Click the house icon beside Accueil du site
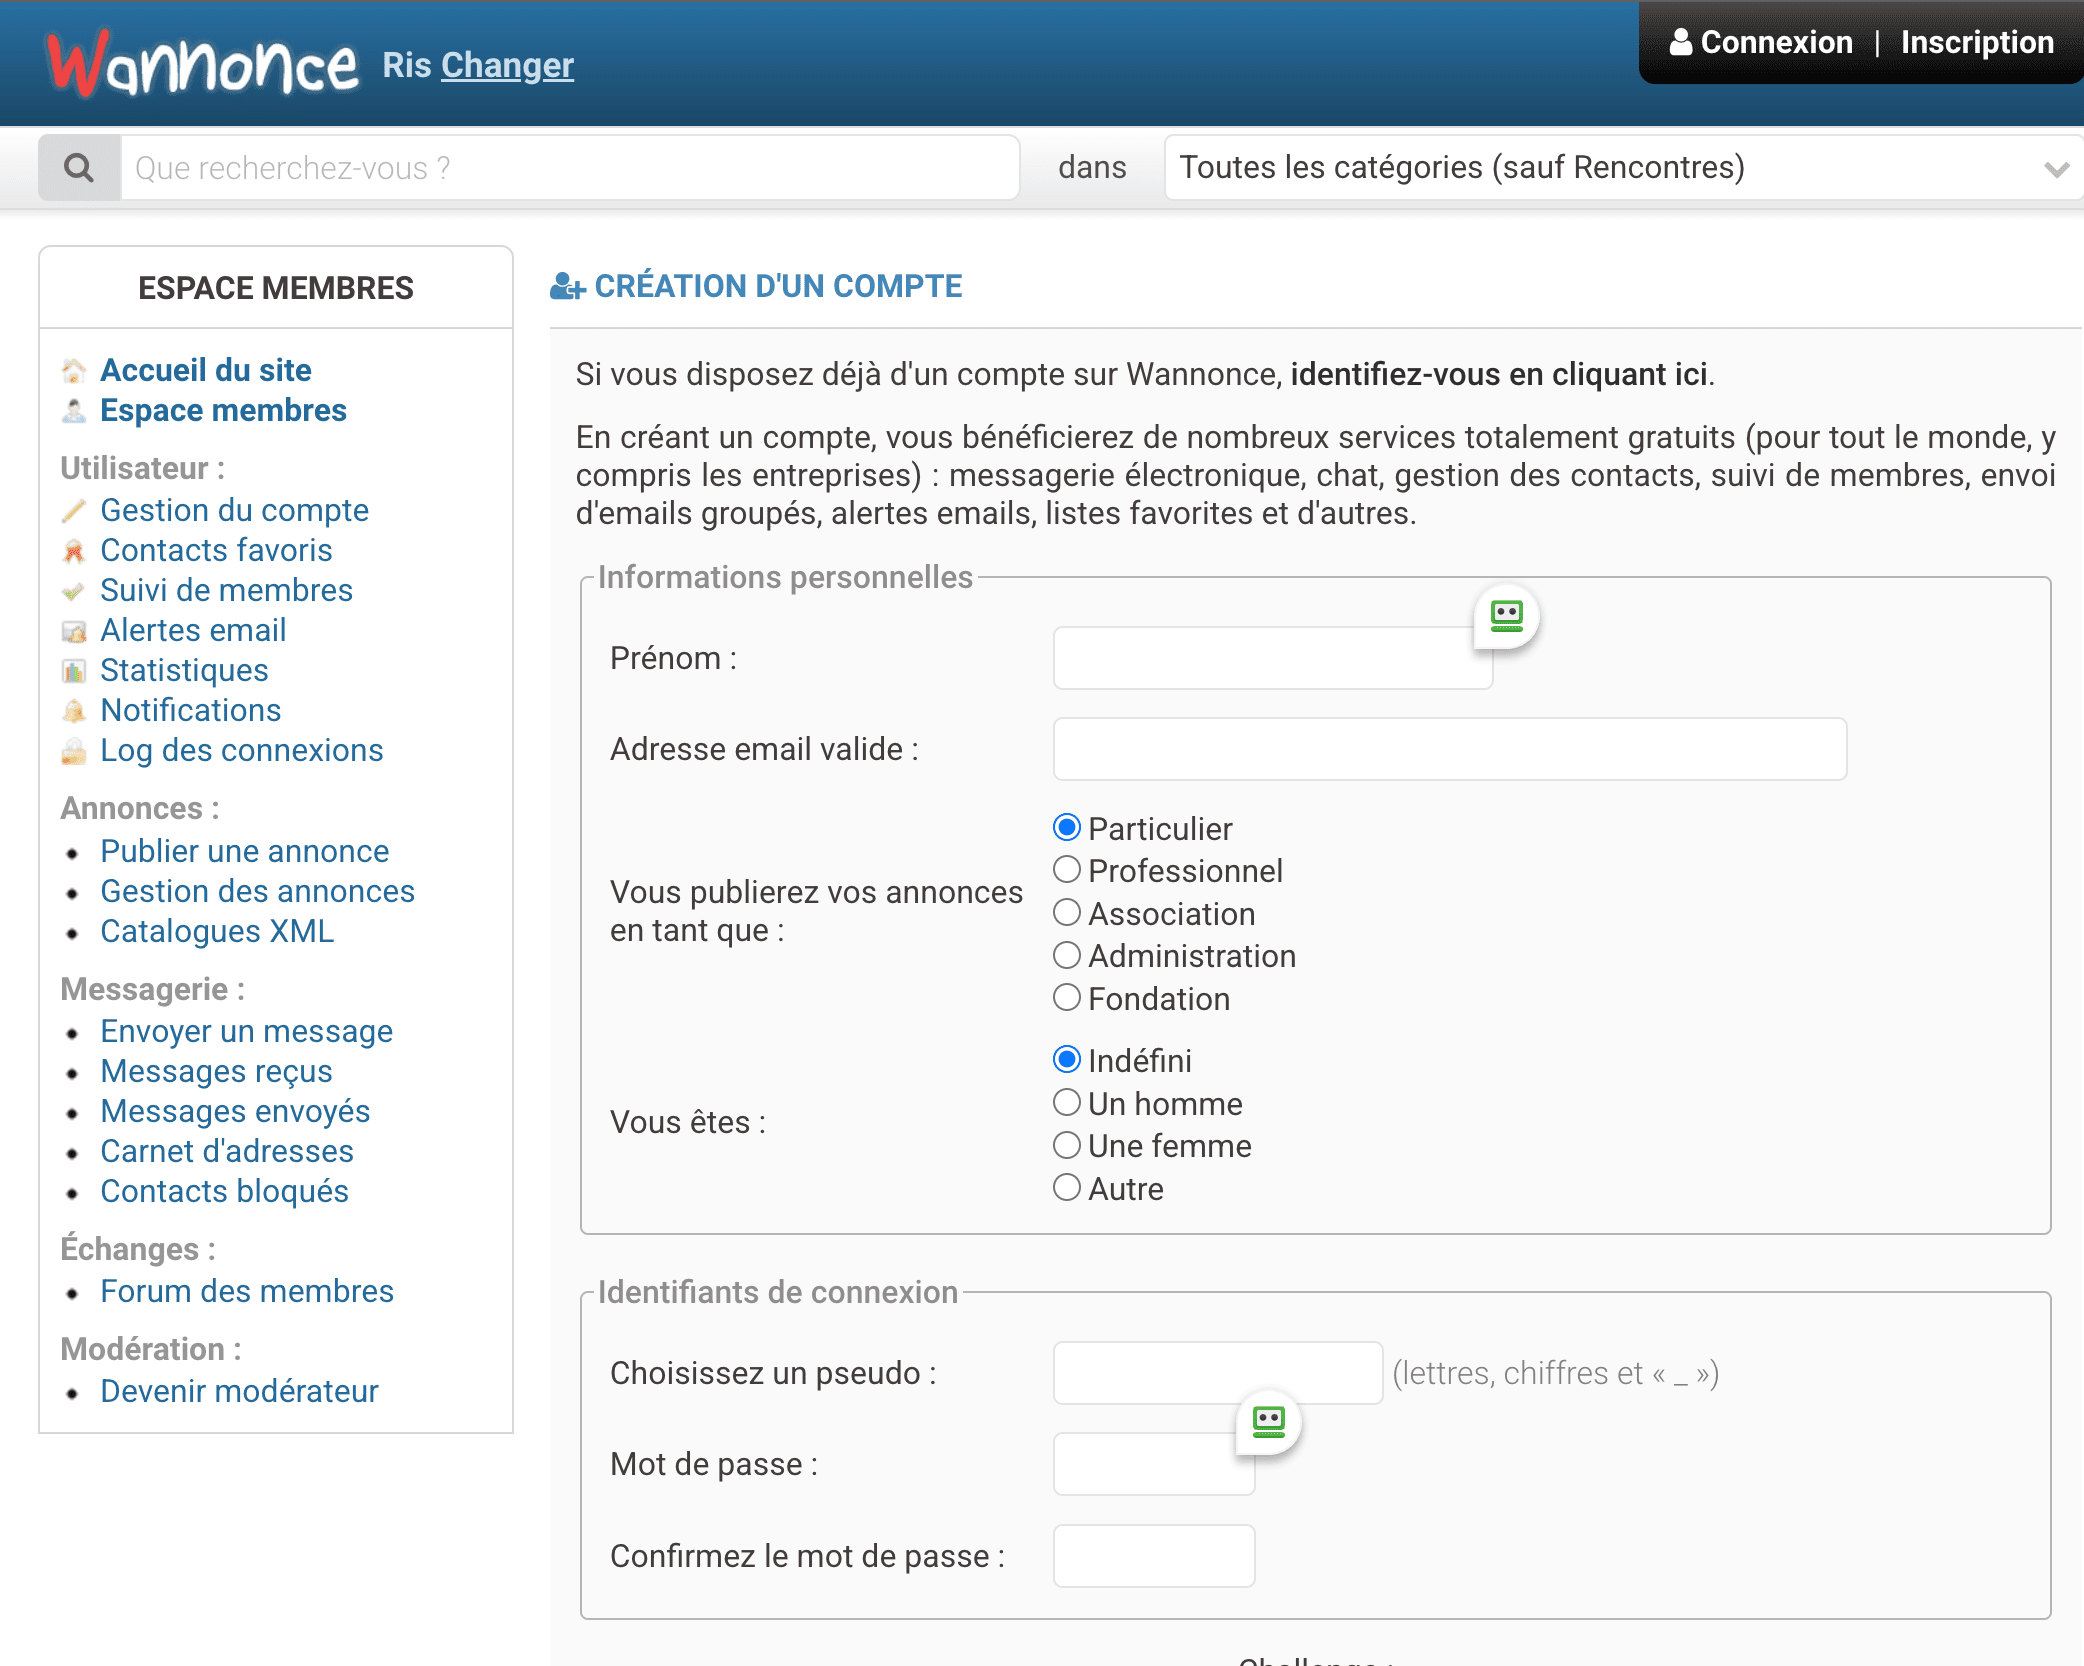Image resolution: width=2084 pixels, height=1666 pixels. (x=74, y=371)
